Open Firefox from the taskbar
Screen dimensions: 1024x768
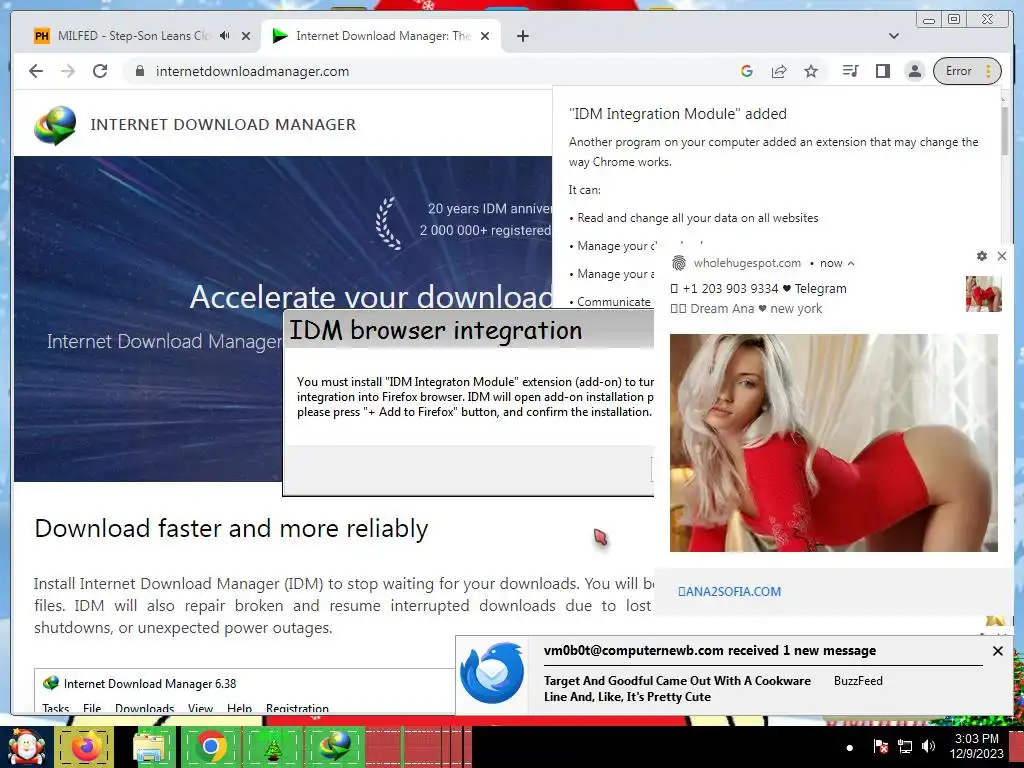click(84, 747)
